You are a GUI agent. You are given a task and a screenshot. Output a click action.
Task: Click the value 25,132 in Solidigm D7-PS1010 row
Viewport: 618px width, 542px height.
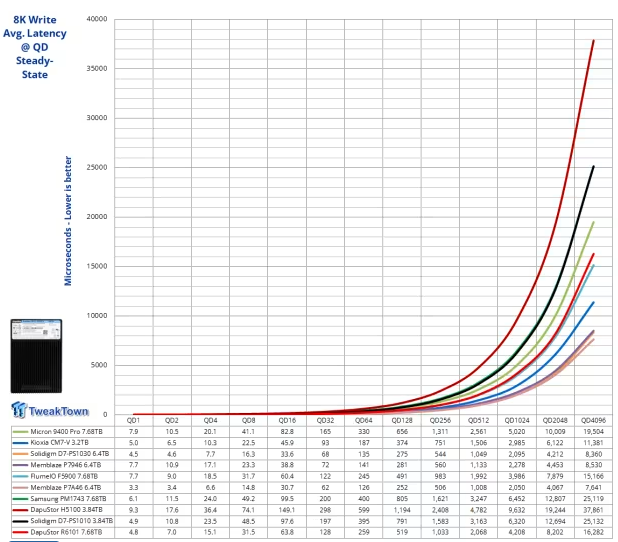coord(593,521)
